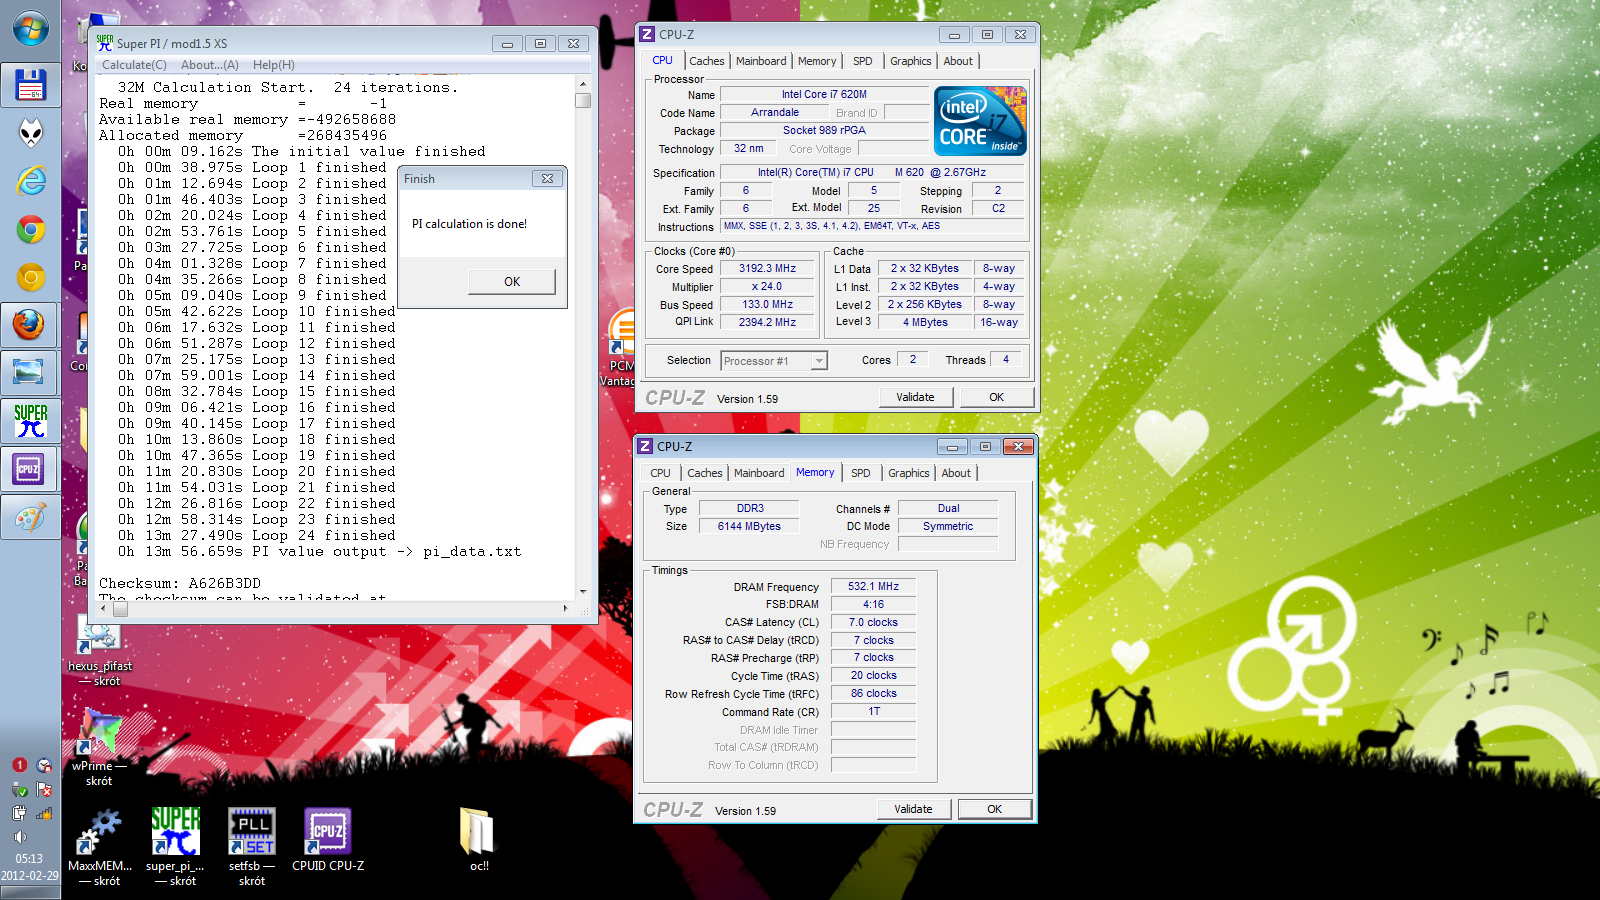The width and height of the screenshot is (1600, 900).
Task: Click the DRAM Frequency 532.1 MHz value
Action: (x=873, y=586)
